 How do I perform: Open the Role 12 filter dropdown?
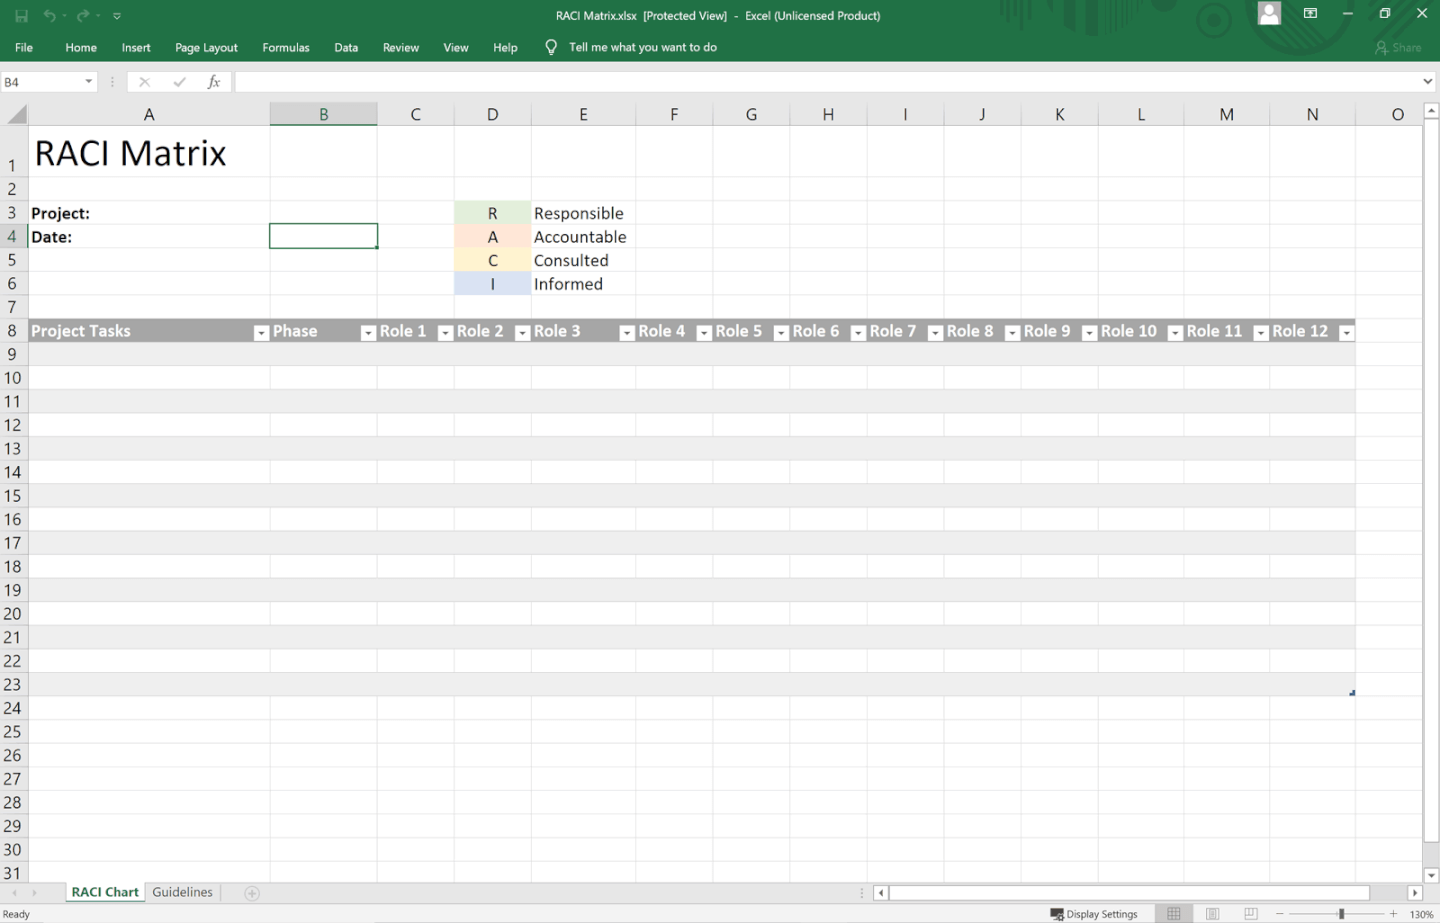pyautogui.click(x=1347, y=333)
